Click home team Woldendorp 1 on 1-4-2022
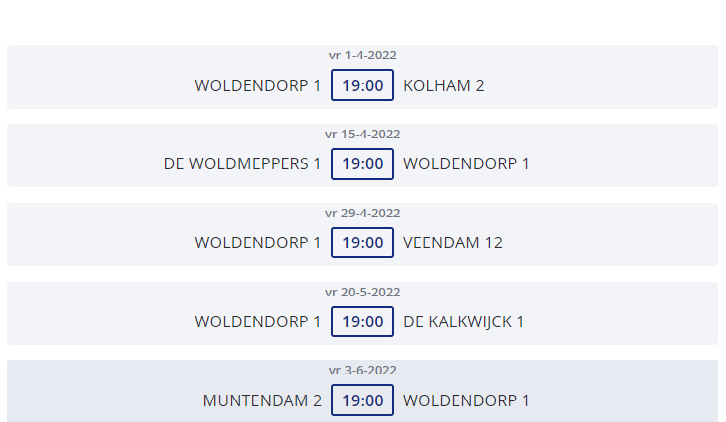Image resolution: width=726 pixels, height=422 pixels. (257, 86)
